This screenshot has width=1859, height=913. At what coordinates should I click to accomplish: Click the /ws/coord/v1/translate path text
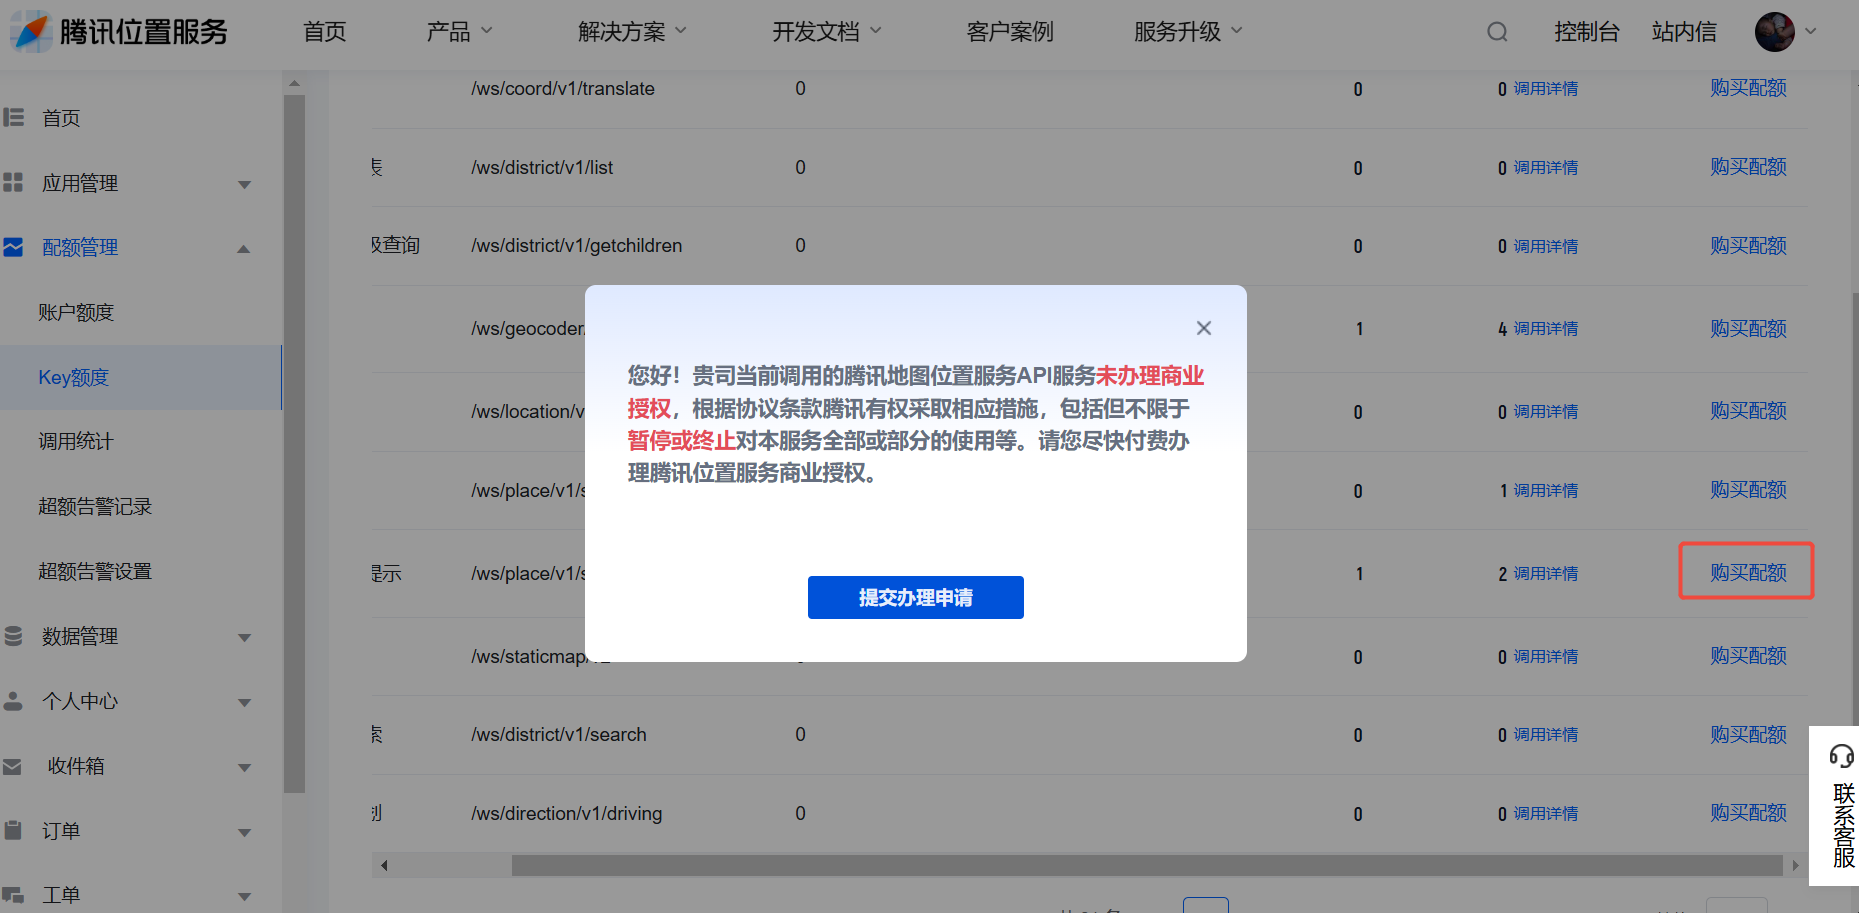coord(563,89)
